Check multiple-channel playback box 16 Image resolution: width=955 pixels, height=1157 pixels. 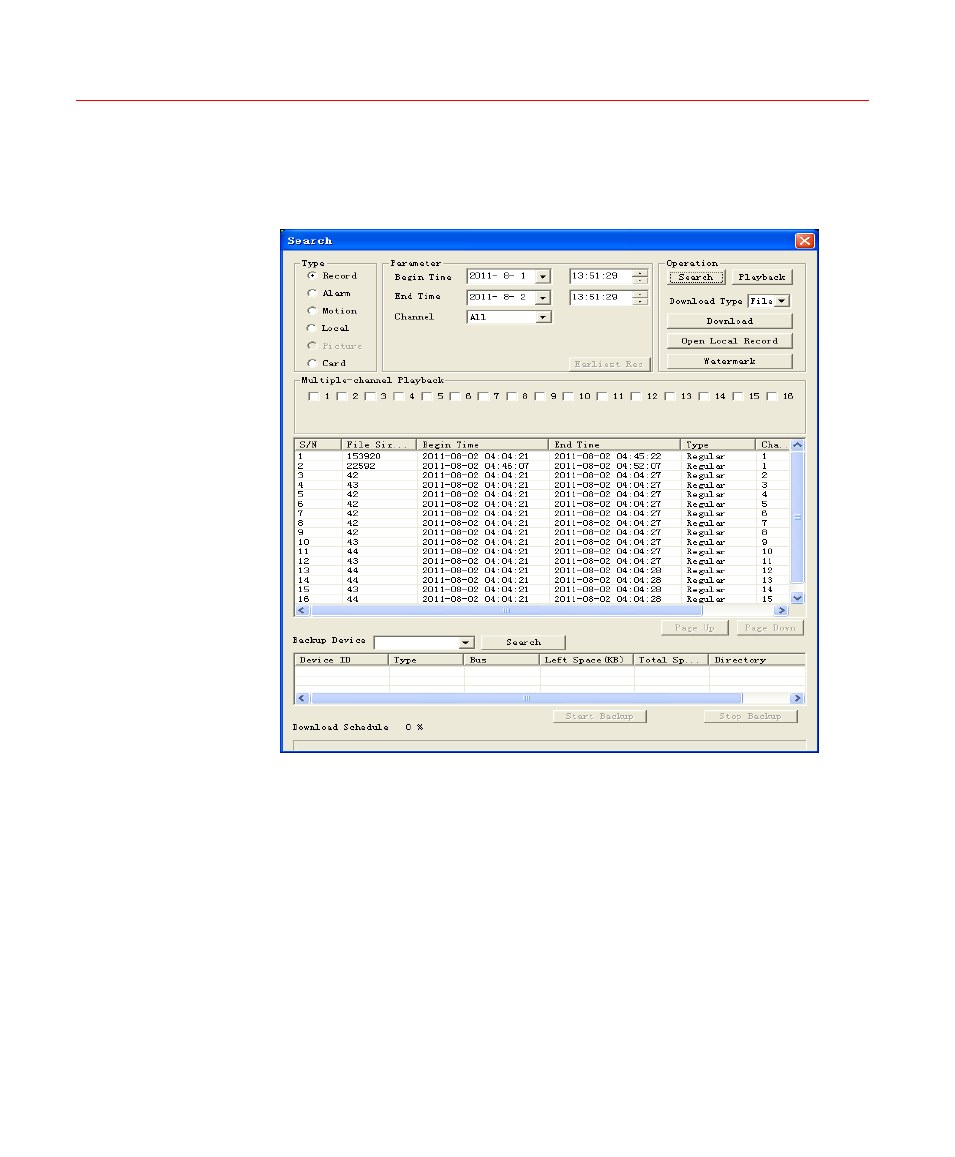coord(771,396)
